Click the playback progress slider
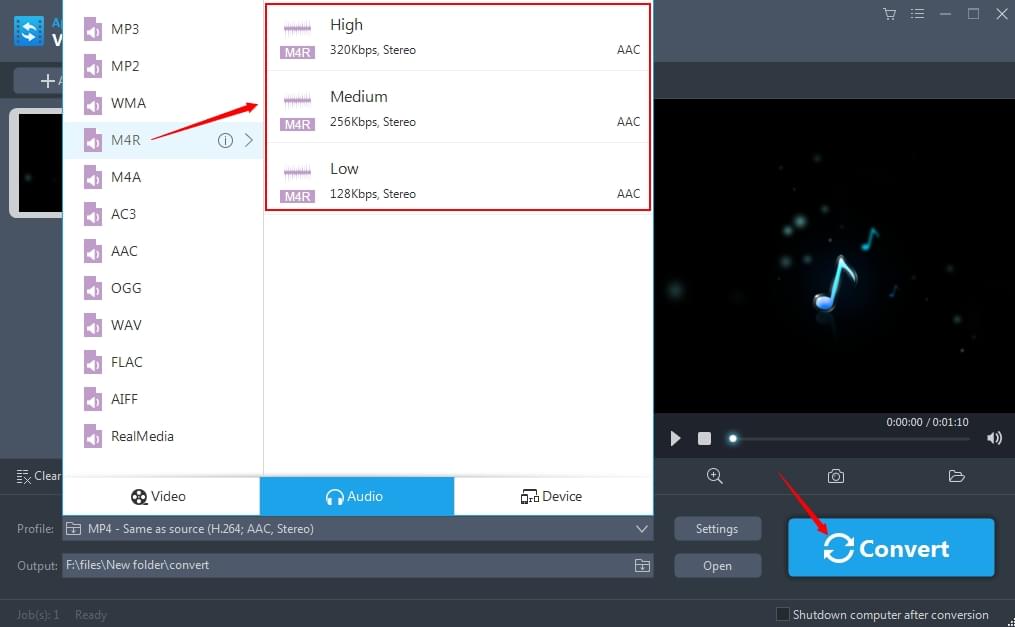Image resolution: width=1015 pixels, height=627 pixels. [850, 439]
